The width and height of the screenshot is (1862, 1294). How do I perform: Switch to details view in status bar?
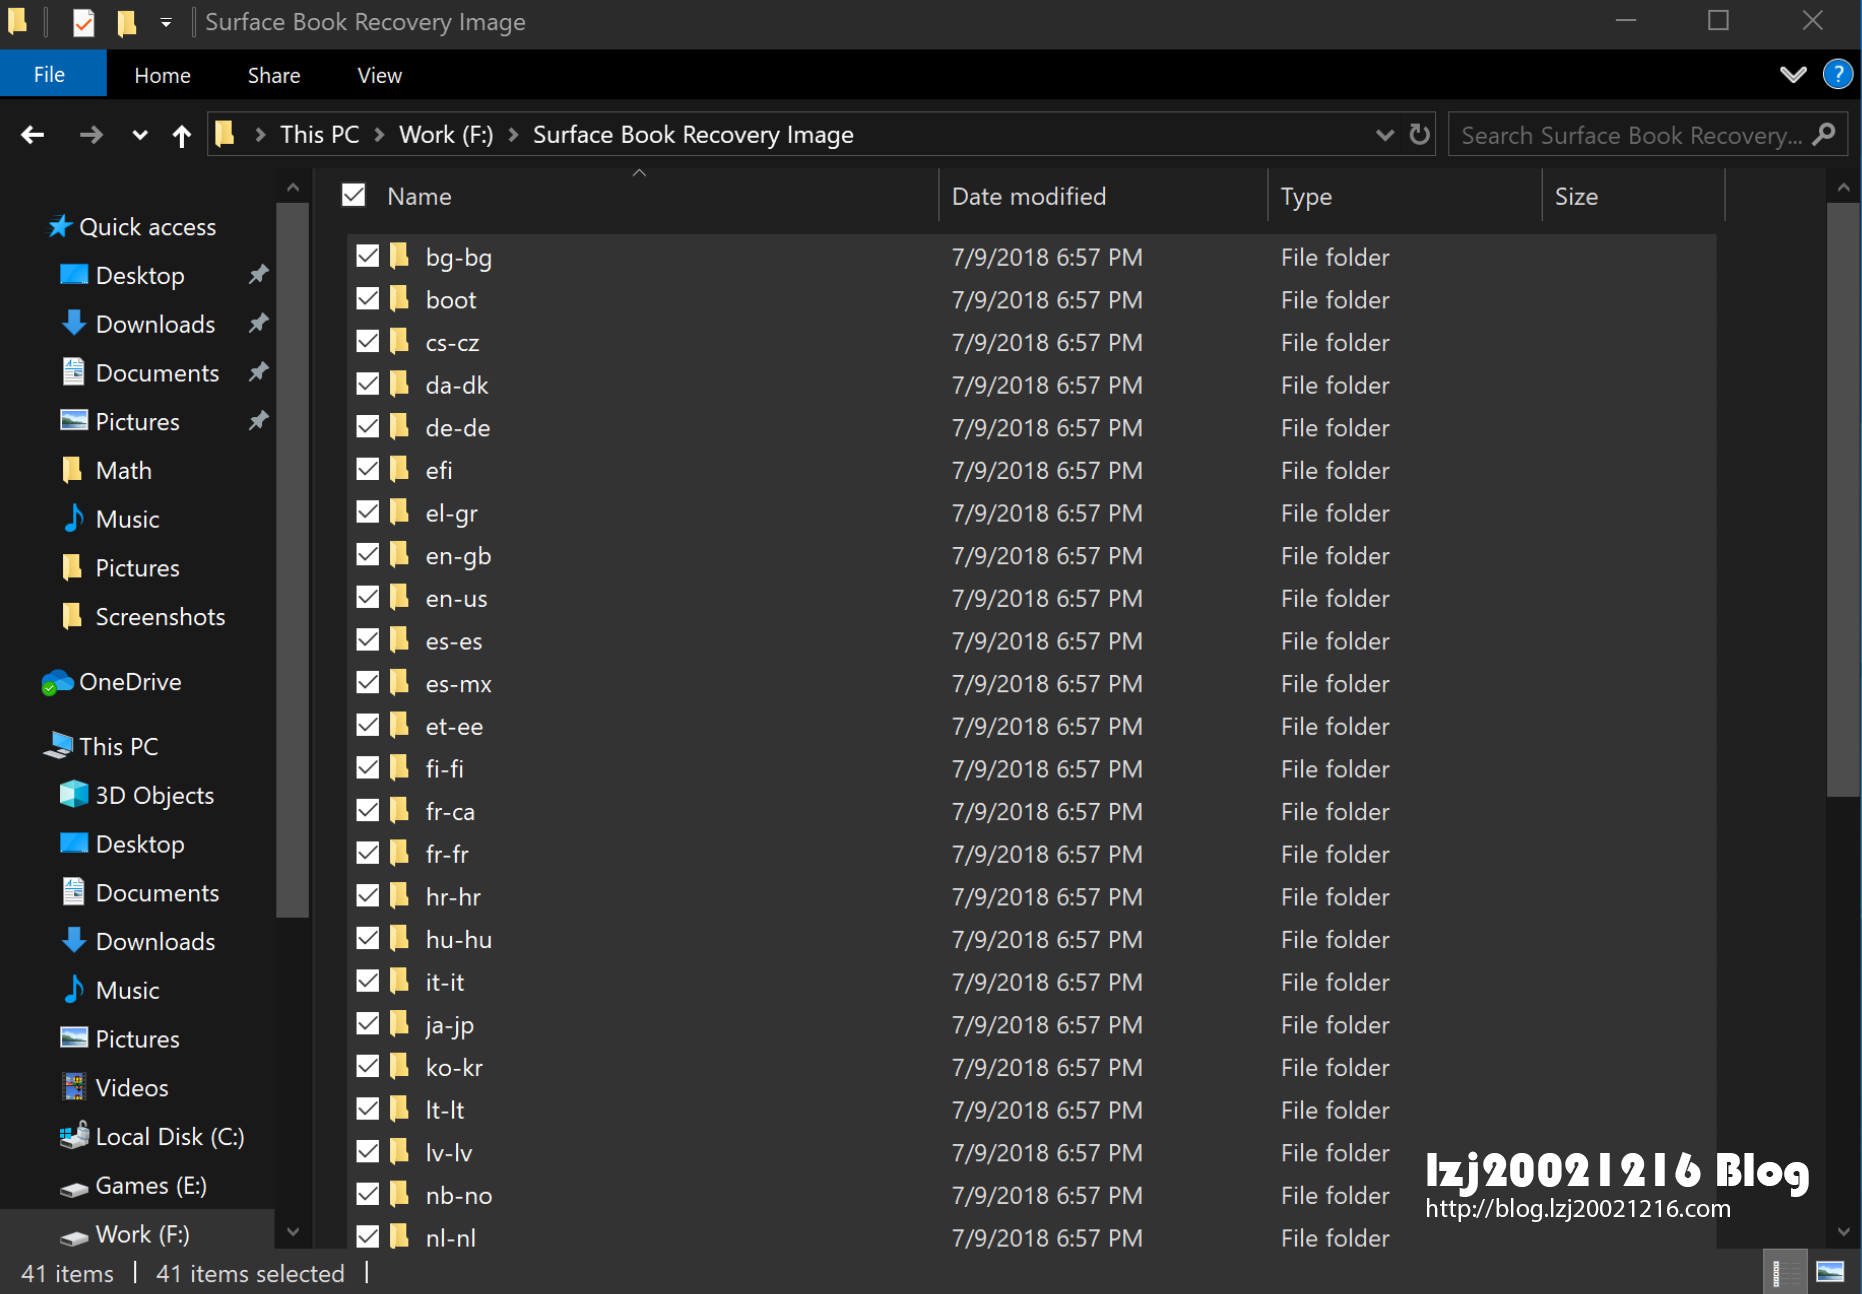tap(1783, 1272)
